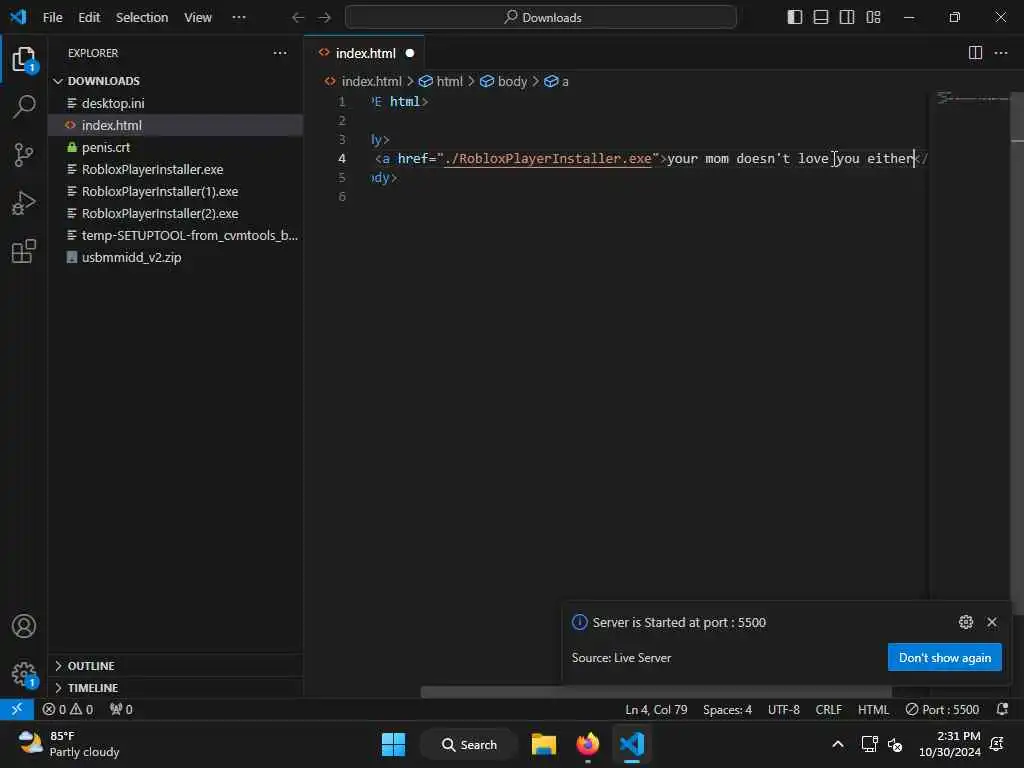Click body in the breadcrumb path

504,82
